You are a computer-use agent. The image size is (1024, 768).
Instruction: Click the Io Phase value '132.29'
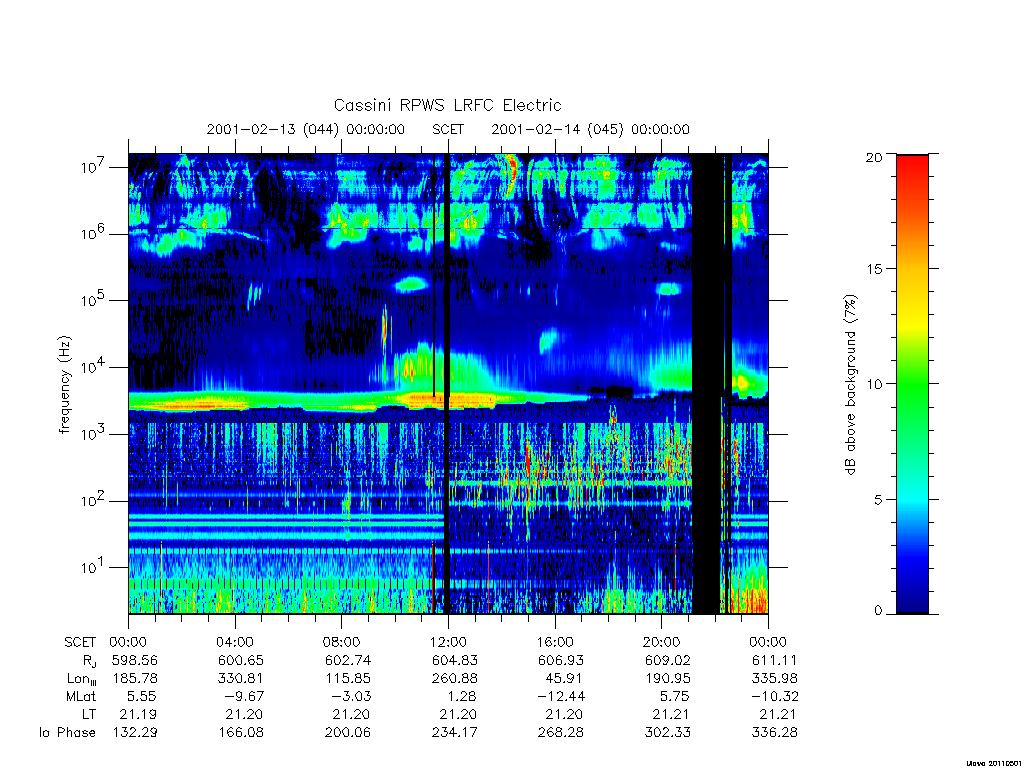tap(135, 733)
